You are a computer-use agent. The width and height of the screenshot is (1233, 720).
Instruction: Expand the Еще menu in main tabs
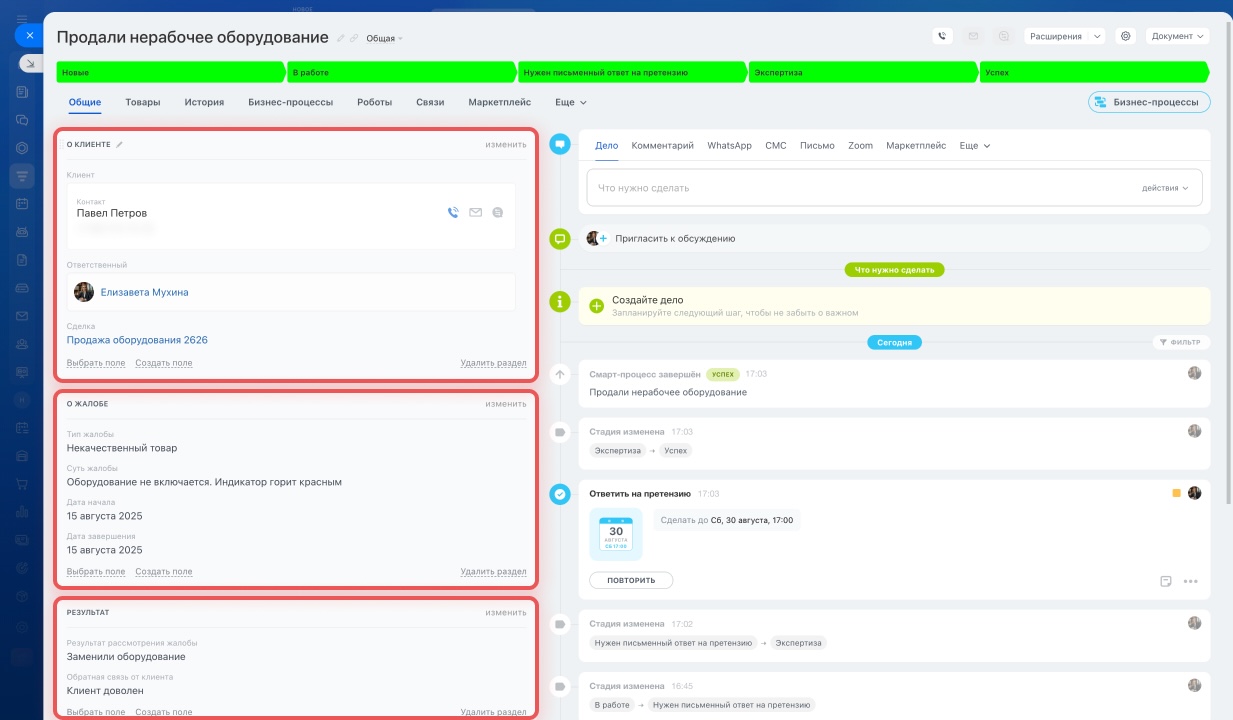[x=571, y=102]
